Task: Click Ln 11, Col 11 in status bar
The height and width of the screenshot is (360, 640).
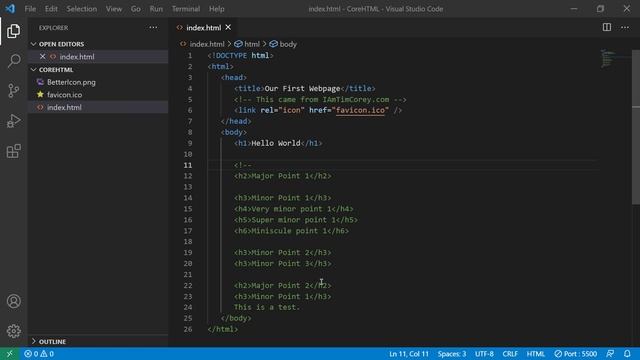Action: pos(409,354)
